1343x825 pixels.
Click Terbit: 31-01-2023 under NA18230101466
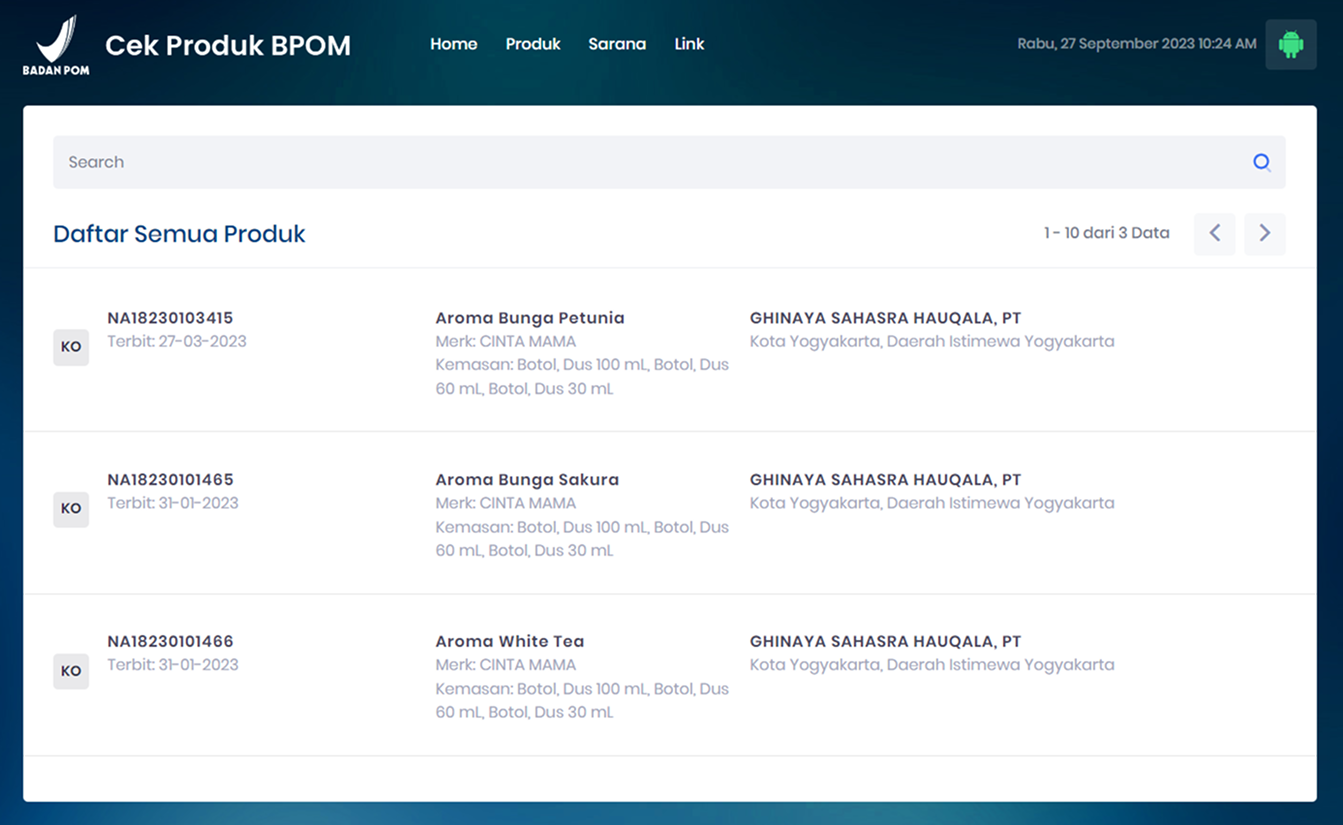[x=173, y=665]
